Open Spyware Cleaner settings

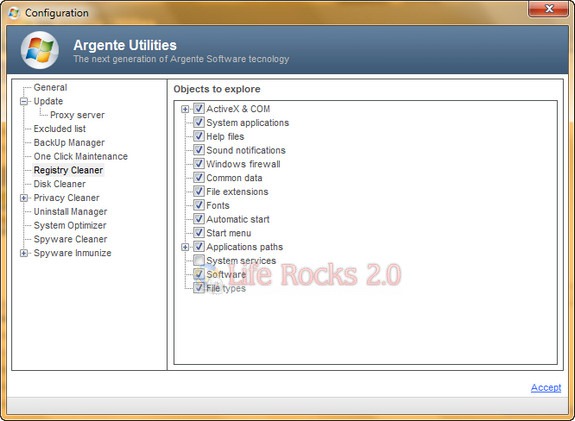click(x=70, y=239)
